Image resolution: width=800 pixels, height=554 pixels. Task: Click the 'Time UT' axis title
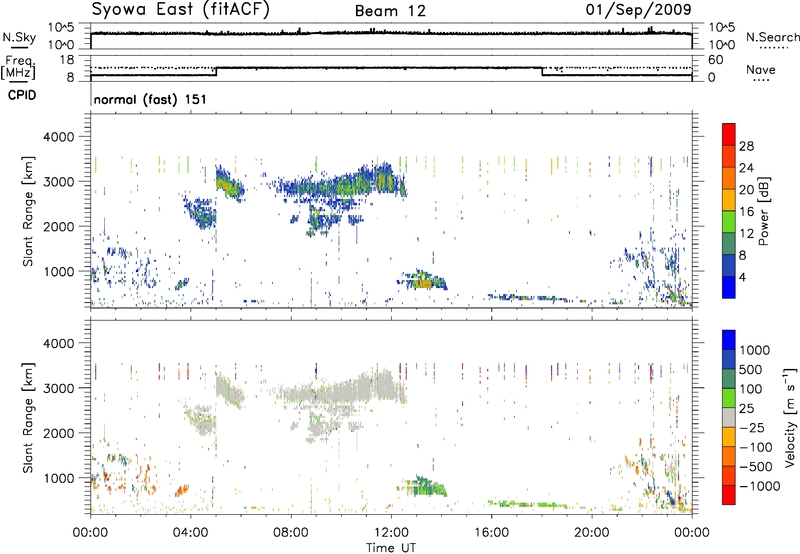391,547
